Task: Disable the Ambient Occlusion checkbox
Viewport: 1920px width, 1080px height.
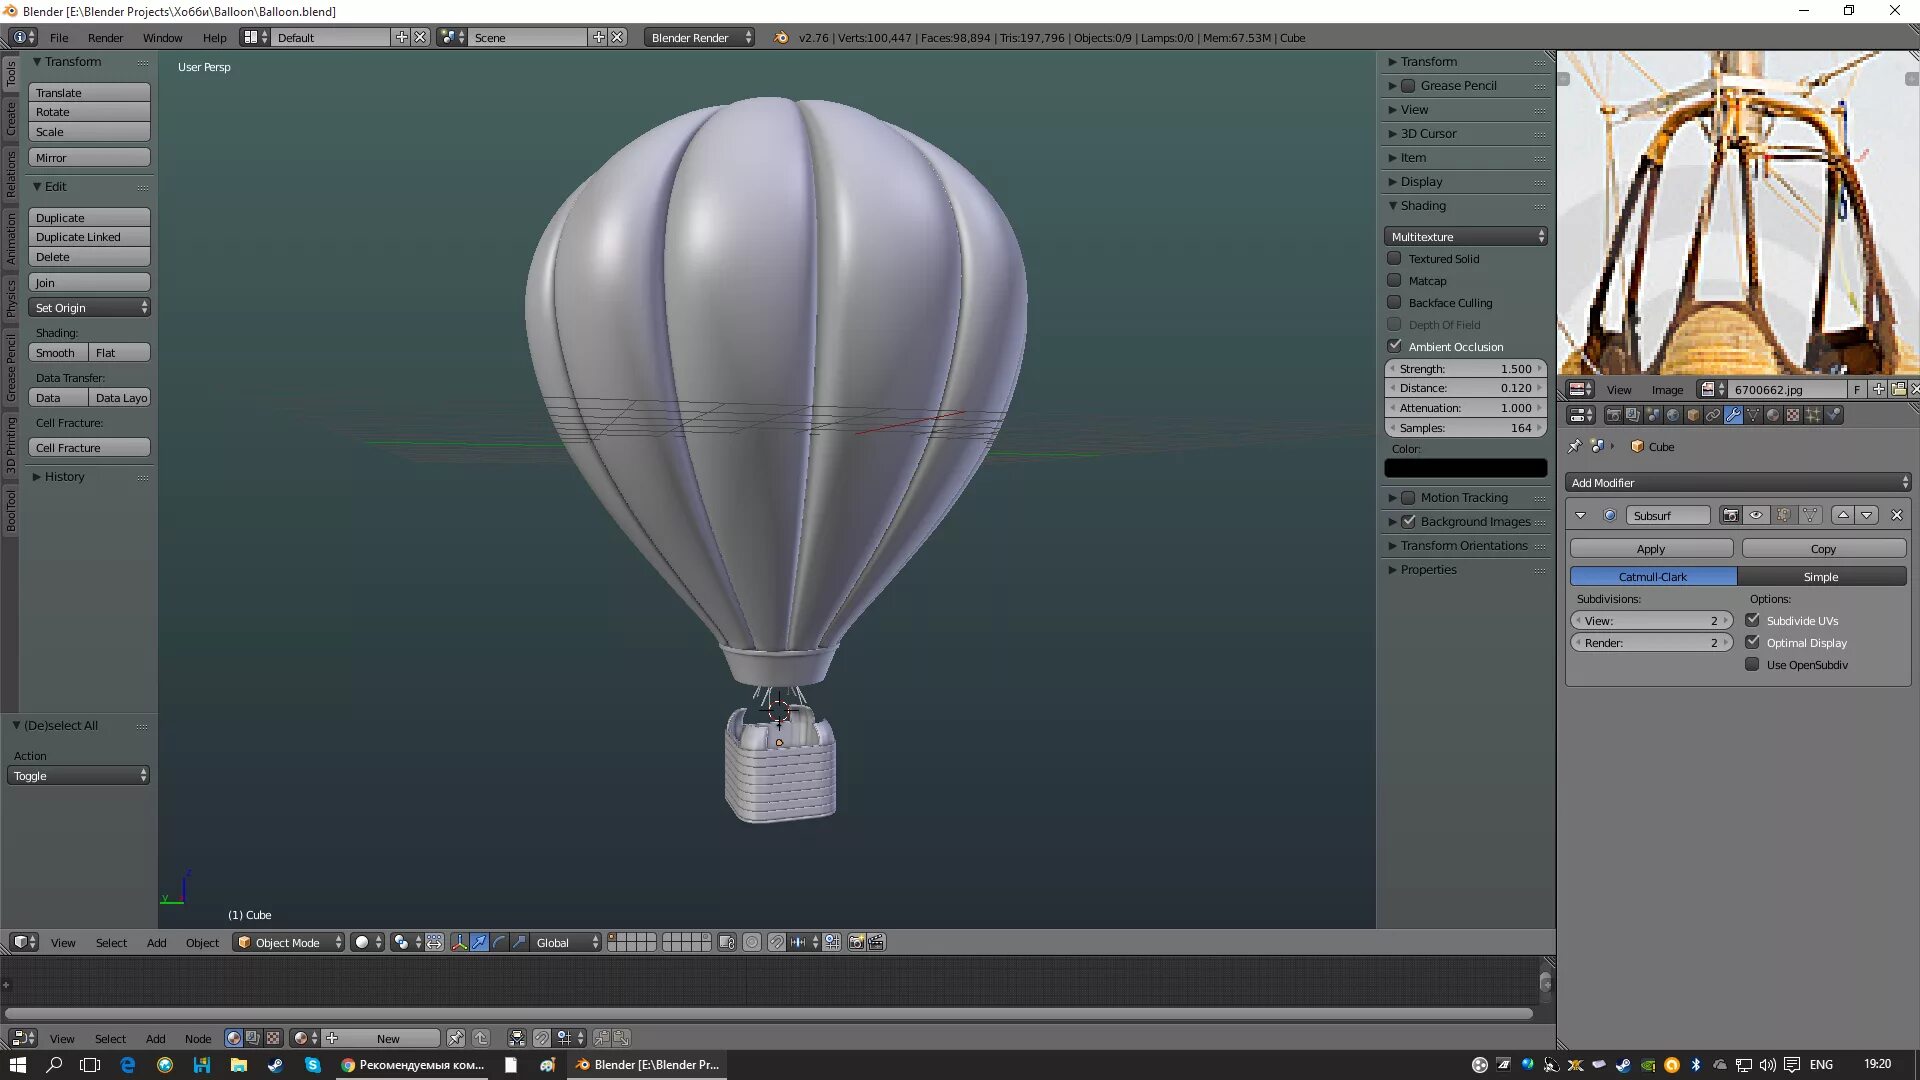Action: pyautogui.click(x=1394, y=346)
